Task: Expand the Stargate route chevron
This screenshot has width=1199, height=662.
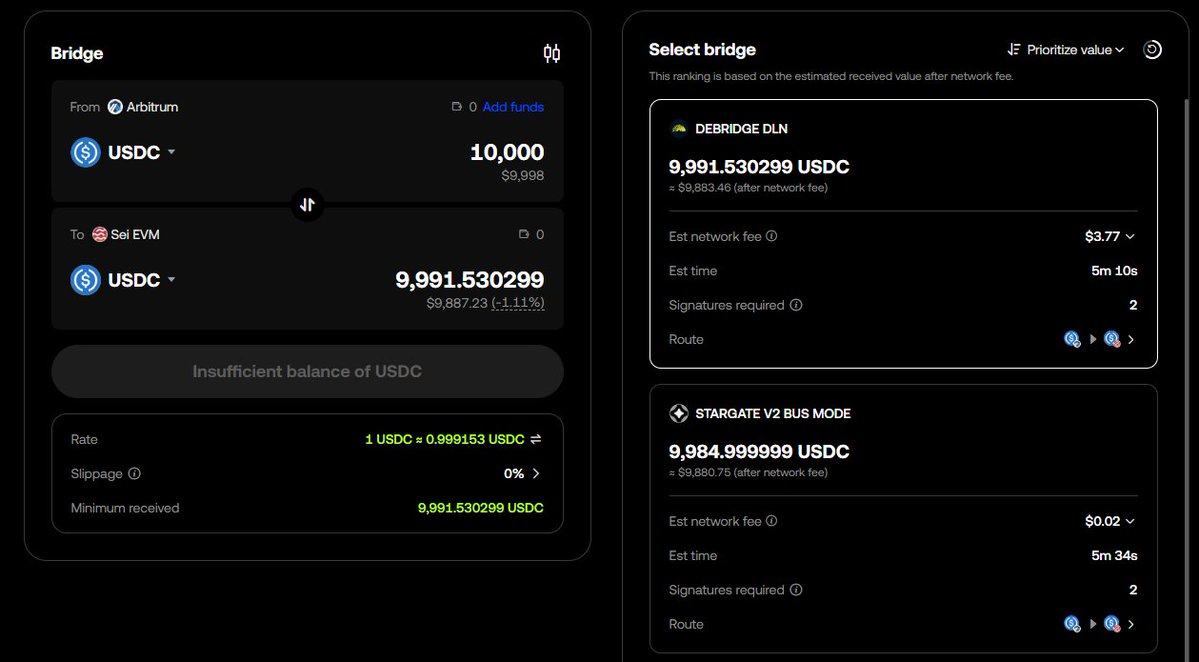Action: pyautogui.click(x=1131, y=625)
